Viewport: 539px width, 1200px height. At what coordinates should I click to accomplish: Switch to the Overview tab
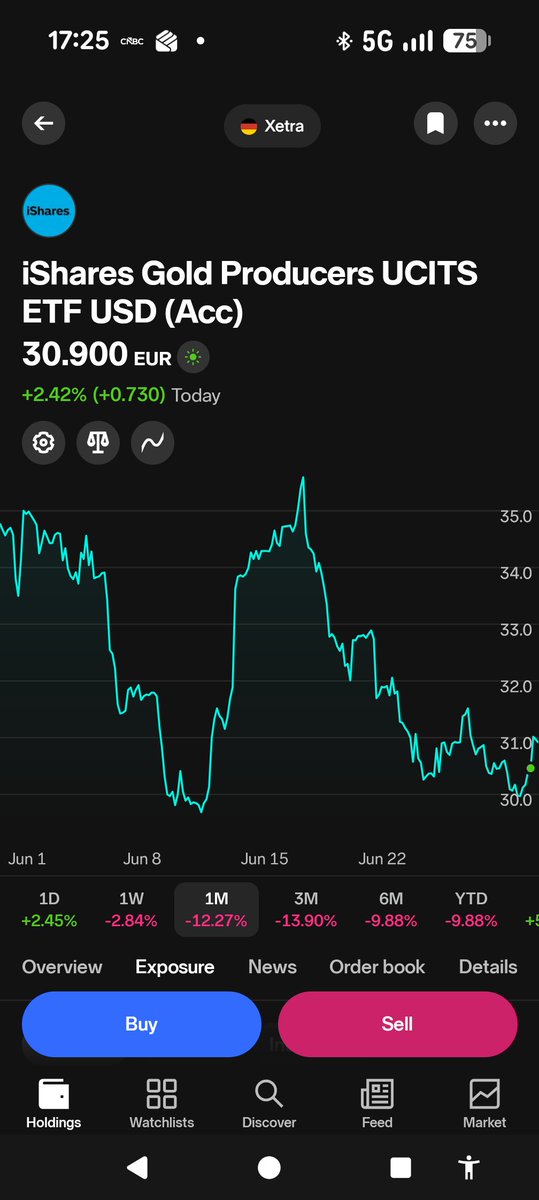click(x=62, y=967)
